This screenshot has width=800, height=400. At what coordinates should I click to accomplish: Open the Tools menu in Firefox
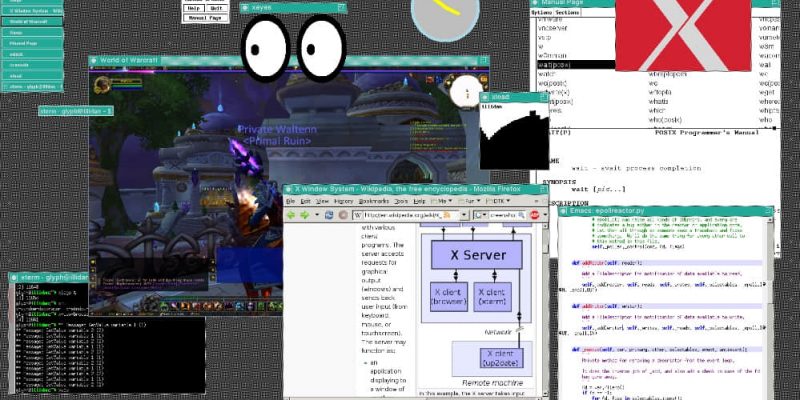402,201
